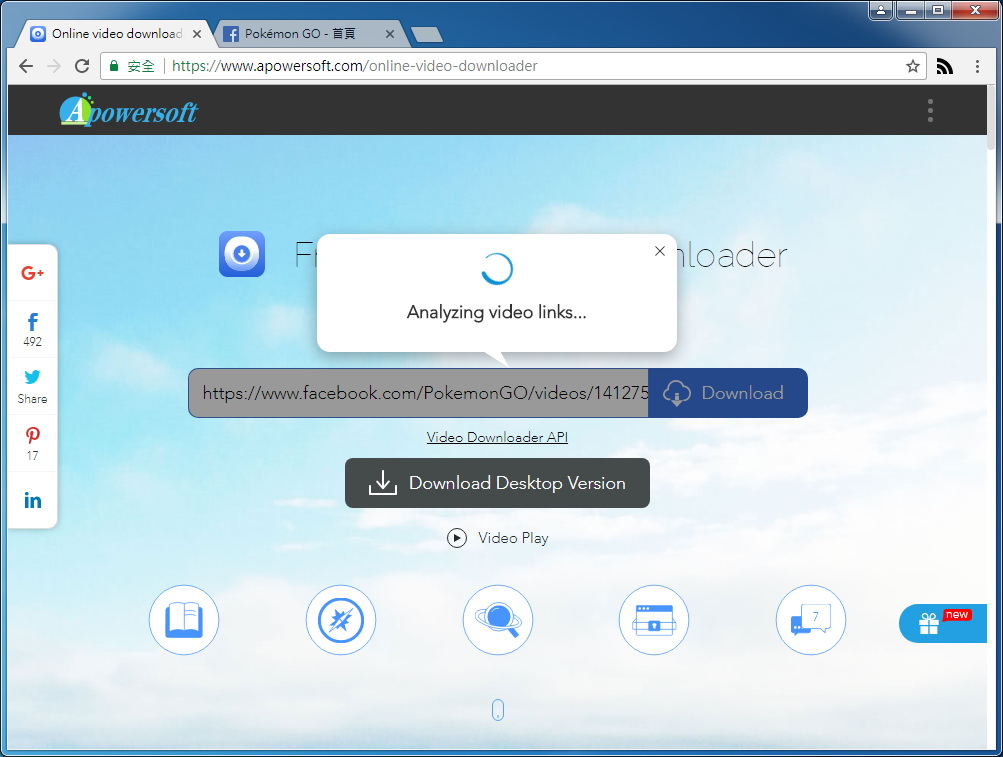Close the Online video downloader tab
Image resolution: width=1003 pixels, height=757 pixels.
tap(197, 34)
